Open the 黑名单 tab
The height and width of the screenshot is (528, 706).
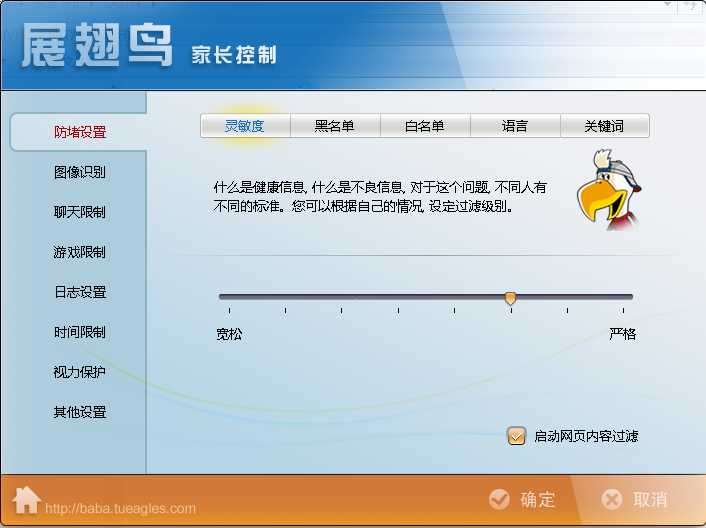335,126
